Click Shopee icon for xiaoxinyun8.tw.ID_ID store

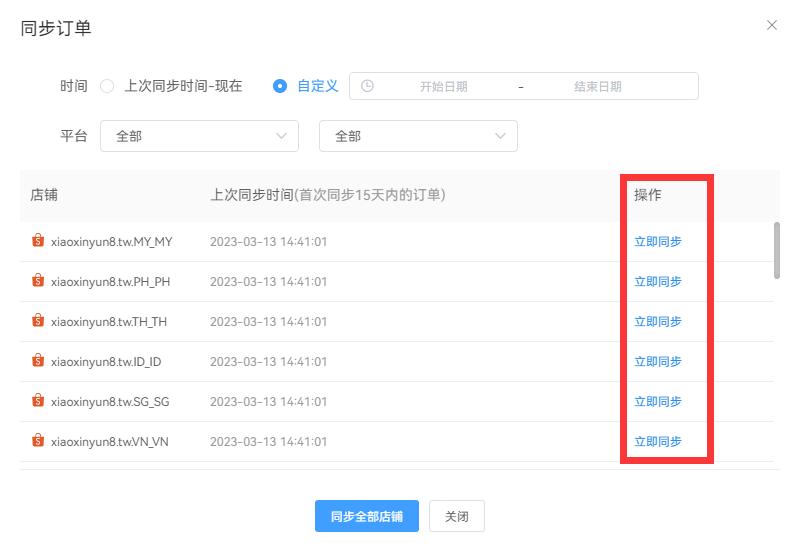pos(38,360)
